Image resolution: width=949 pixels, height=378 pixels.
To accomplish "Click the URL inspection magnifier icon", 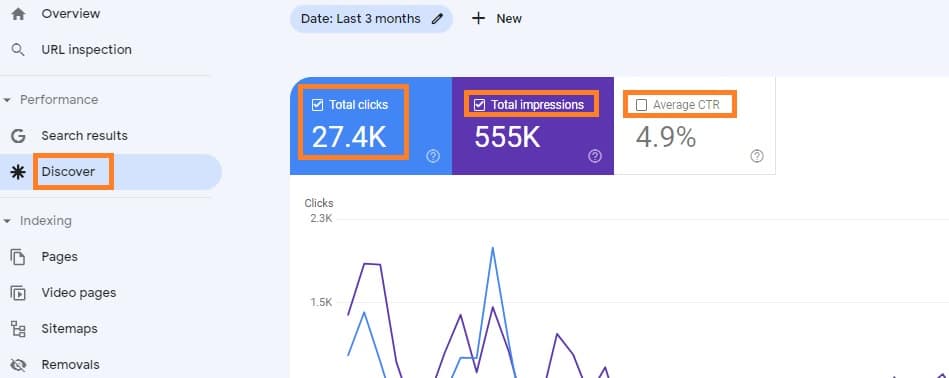I will click(18, 50).
